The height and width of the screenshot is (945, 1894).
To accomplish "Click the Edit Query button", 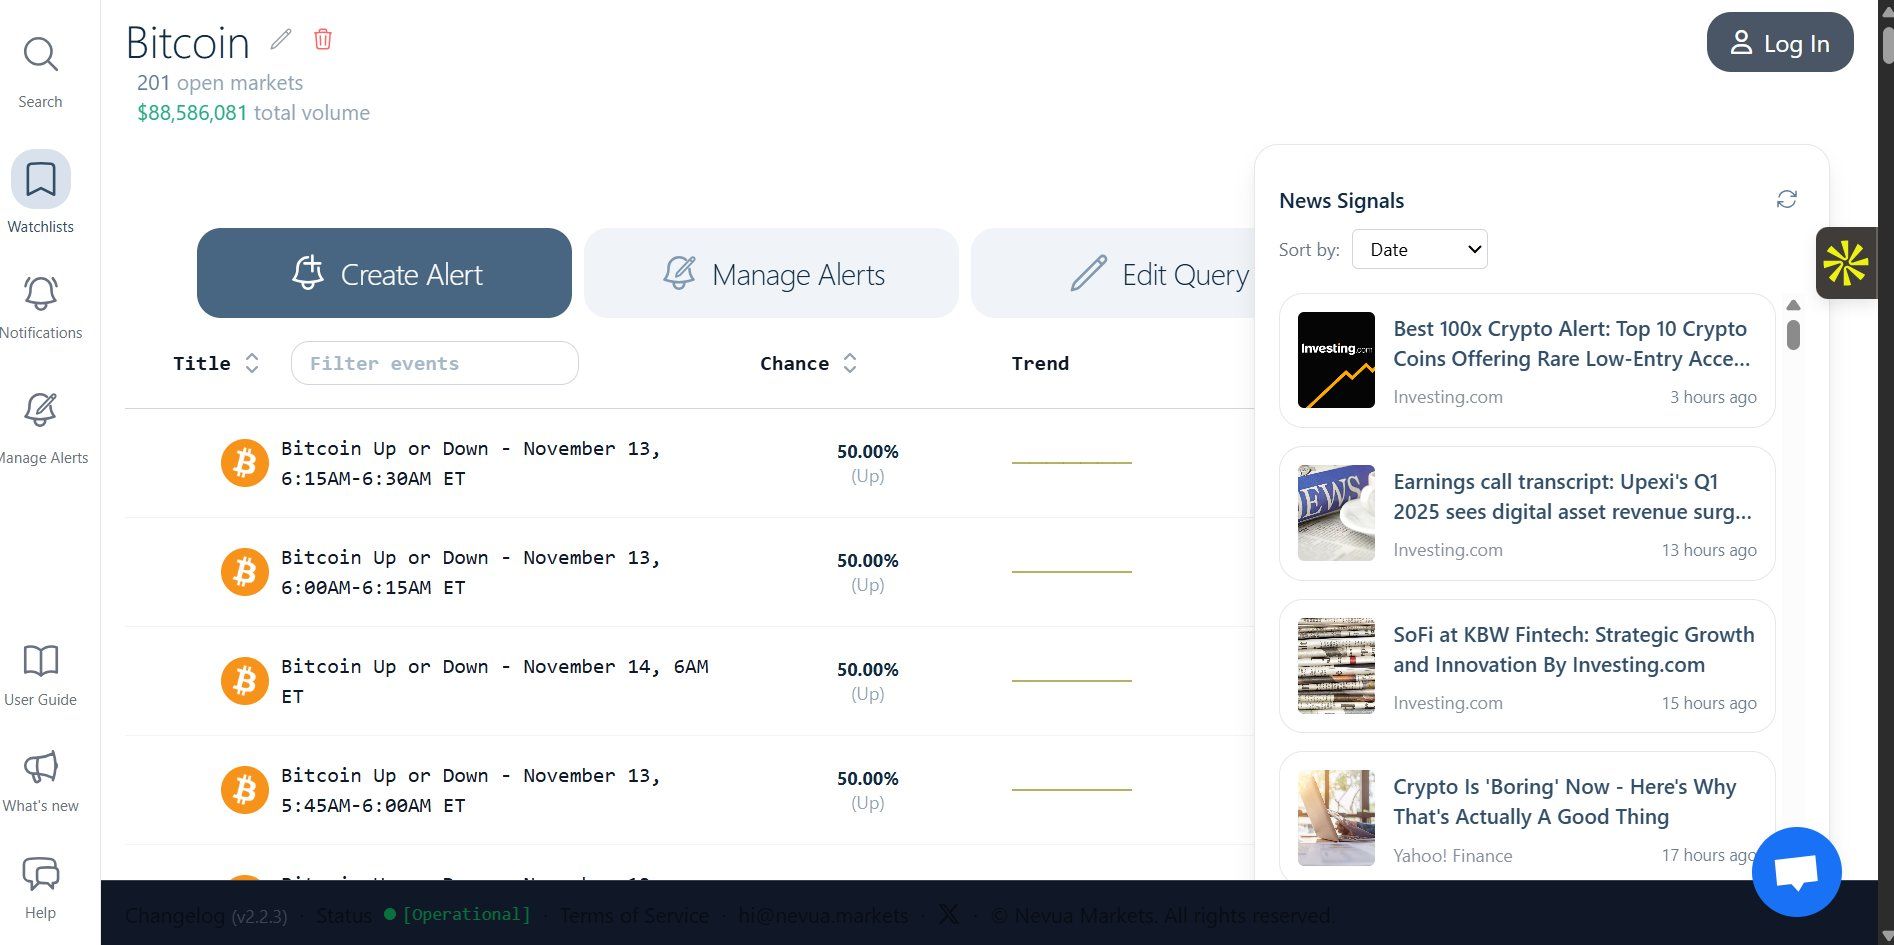I will coord(1113,273).
